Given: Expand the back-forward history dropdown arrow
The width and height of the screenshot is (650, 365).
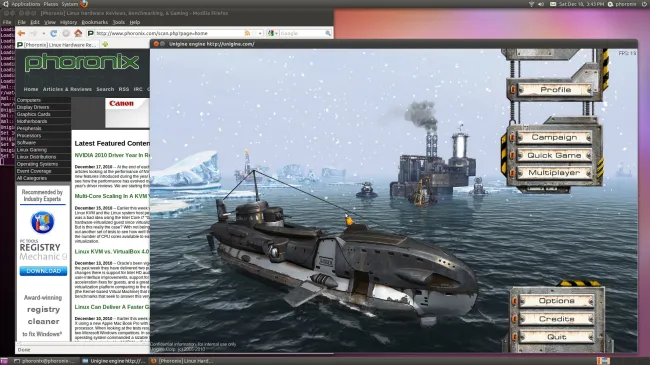Looking at the screenshot, I should (44, 34).
